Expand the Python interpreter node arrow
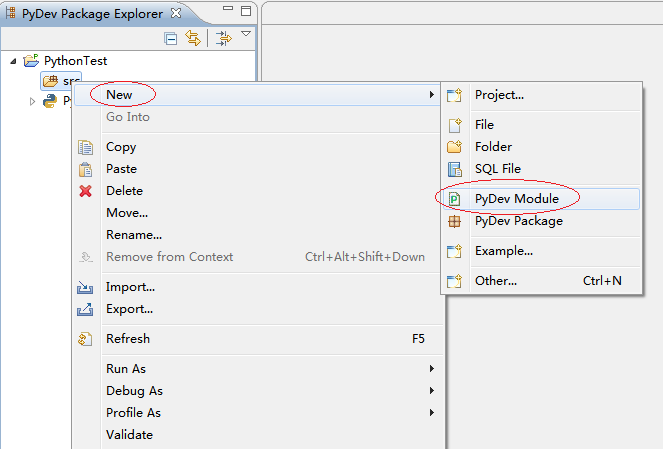The width and height of the screenshot is (663, 449). click(32, 101)
